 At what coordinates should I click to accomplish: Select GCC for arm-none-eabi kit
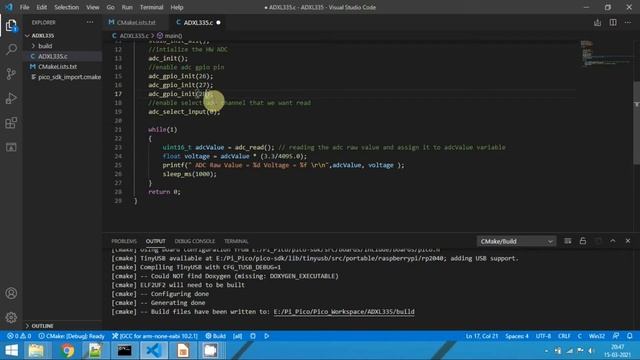(155, 336)
